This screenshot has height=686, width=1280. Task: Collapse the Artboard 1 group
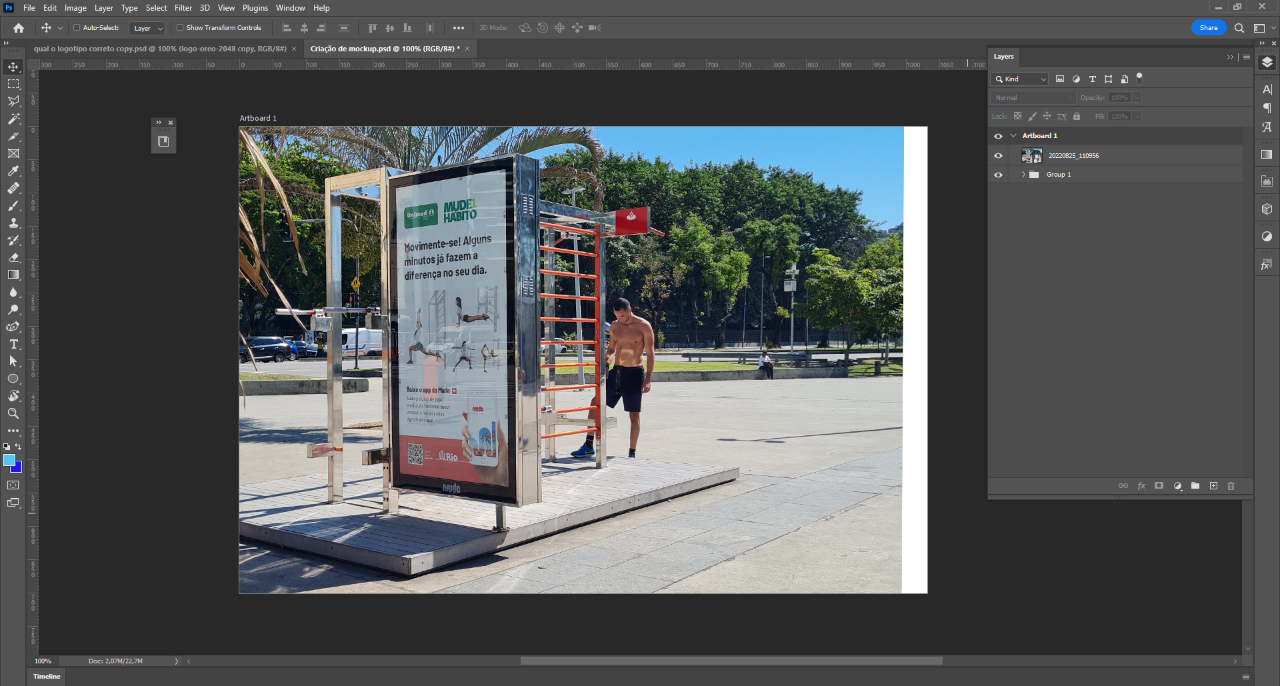pyautogui.click(x=1013, y=136)
